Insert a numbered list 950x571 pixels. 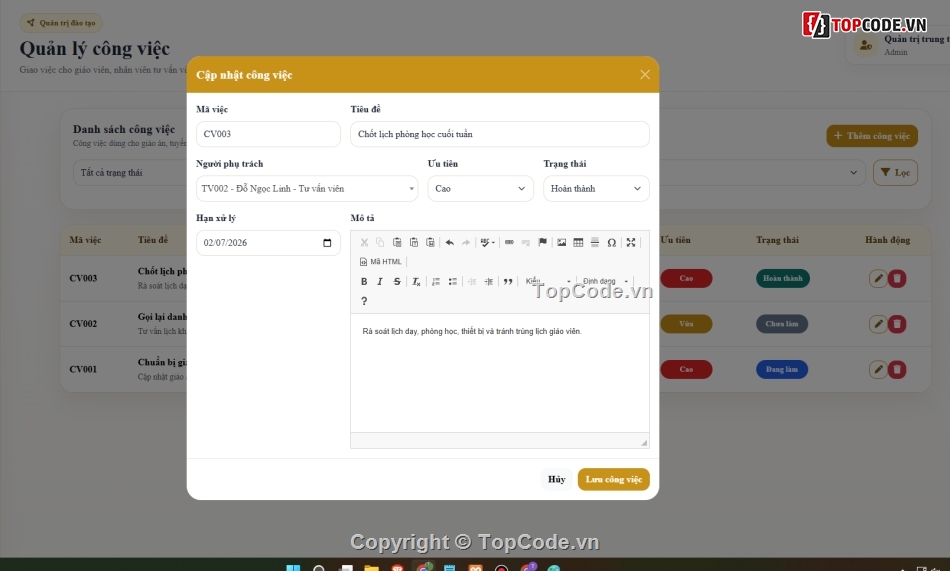(x=436, y=281)
